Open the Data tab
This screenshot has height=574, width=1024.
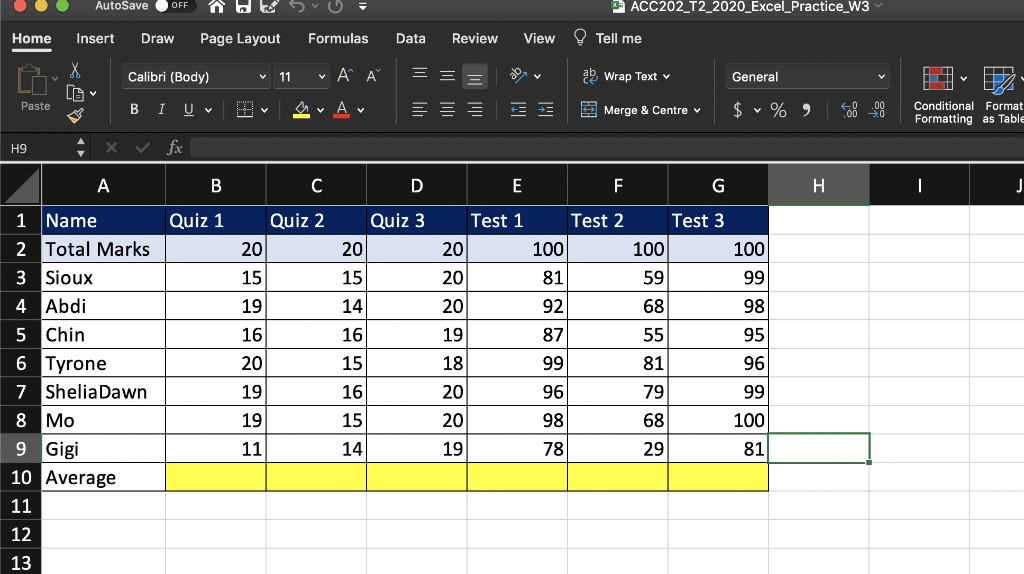point(411,39)
